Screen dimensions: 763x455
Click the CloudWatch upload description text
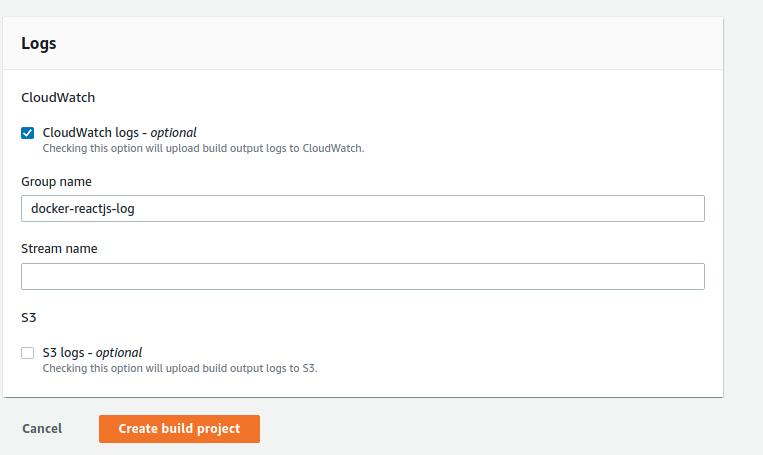(x=203, y=148)
